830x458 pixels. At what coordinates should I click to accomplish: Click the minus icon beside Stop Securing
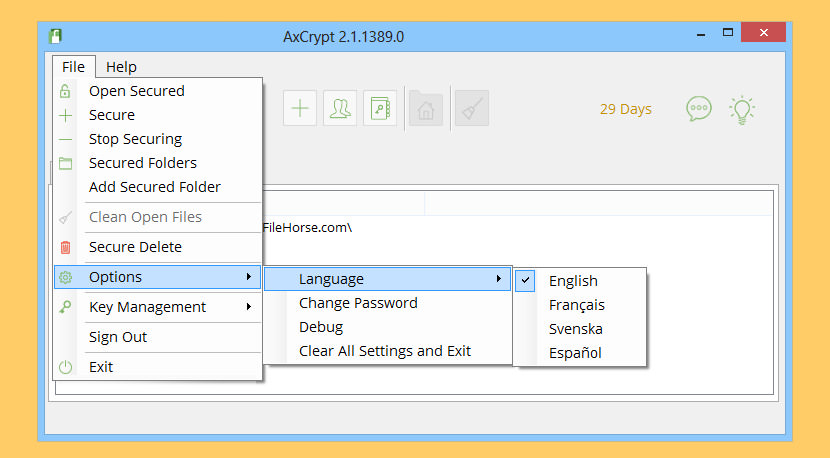[65, 139]
